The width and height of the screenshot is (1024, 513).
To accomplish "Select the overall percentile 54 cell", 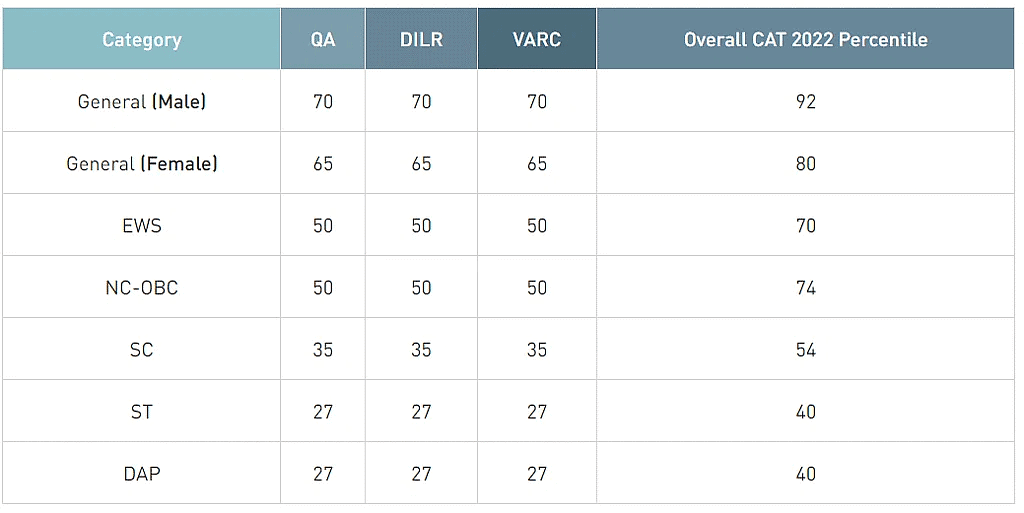I will click(x=806, y=349).
